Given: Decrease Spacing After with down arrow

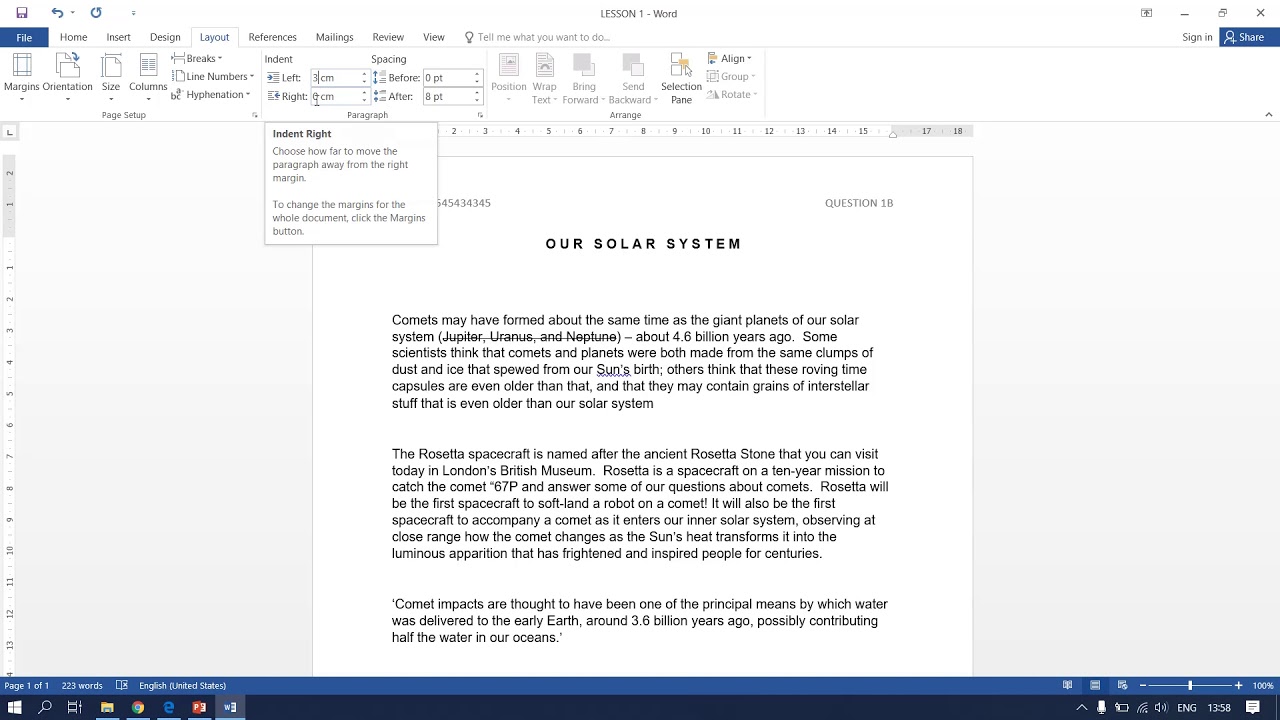Looking at the screenshot, I should 477,100.
